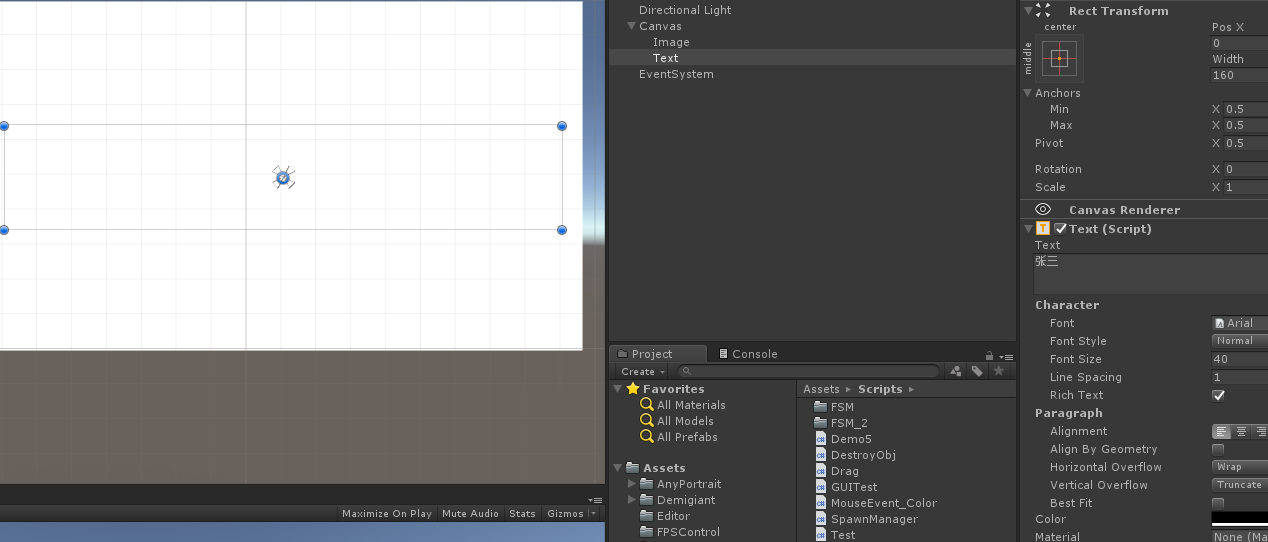The image size is (1268, 542).
Task: Toggle Mute Audio in Game view
Action: 470,514
